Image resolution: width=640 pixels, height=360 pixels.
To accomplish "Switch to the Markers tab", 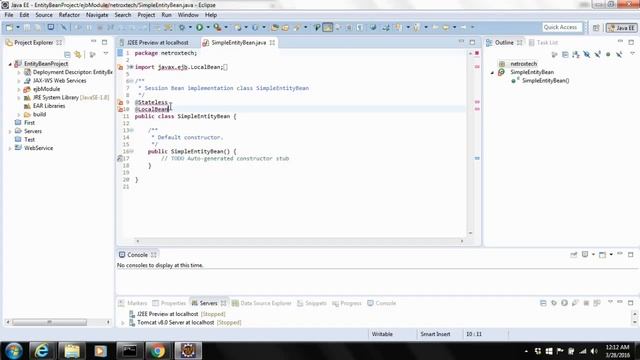I will click(132, 303).
